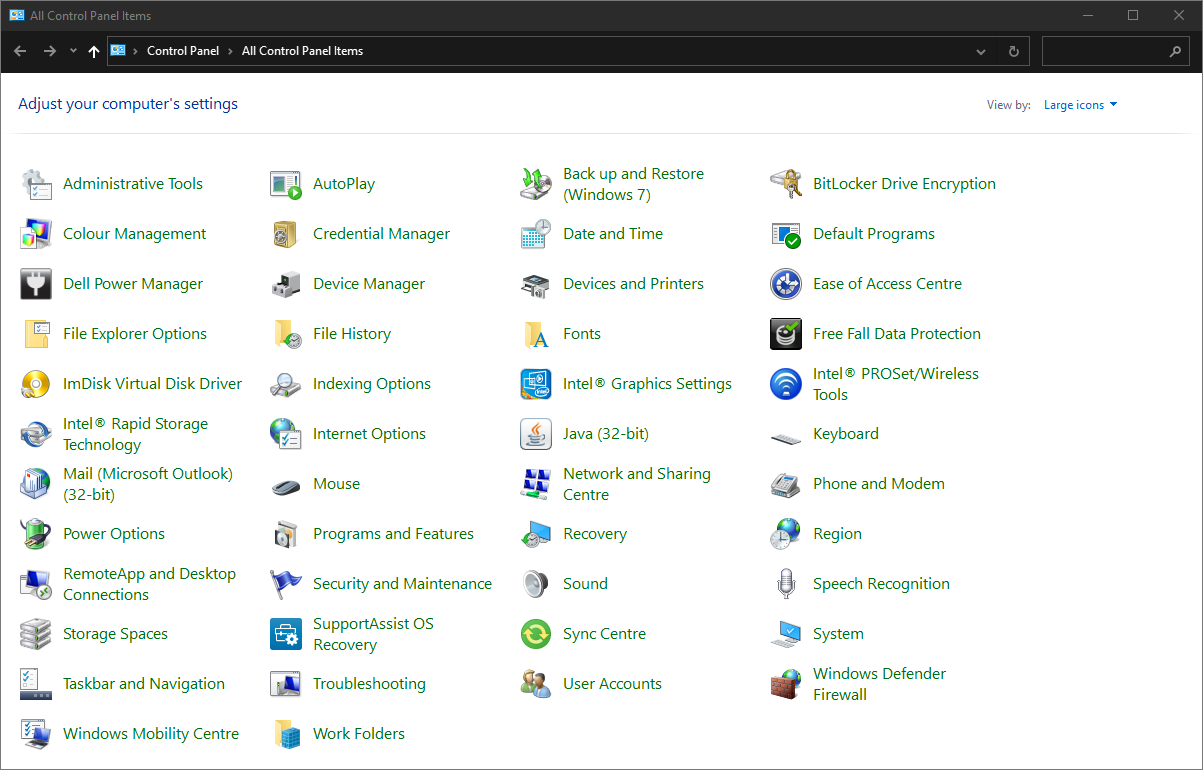Open the File Explorer Options icon
The width and height of the screenshot is (1203, 770).
(36, 334)
